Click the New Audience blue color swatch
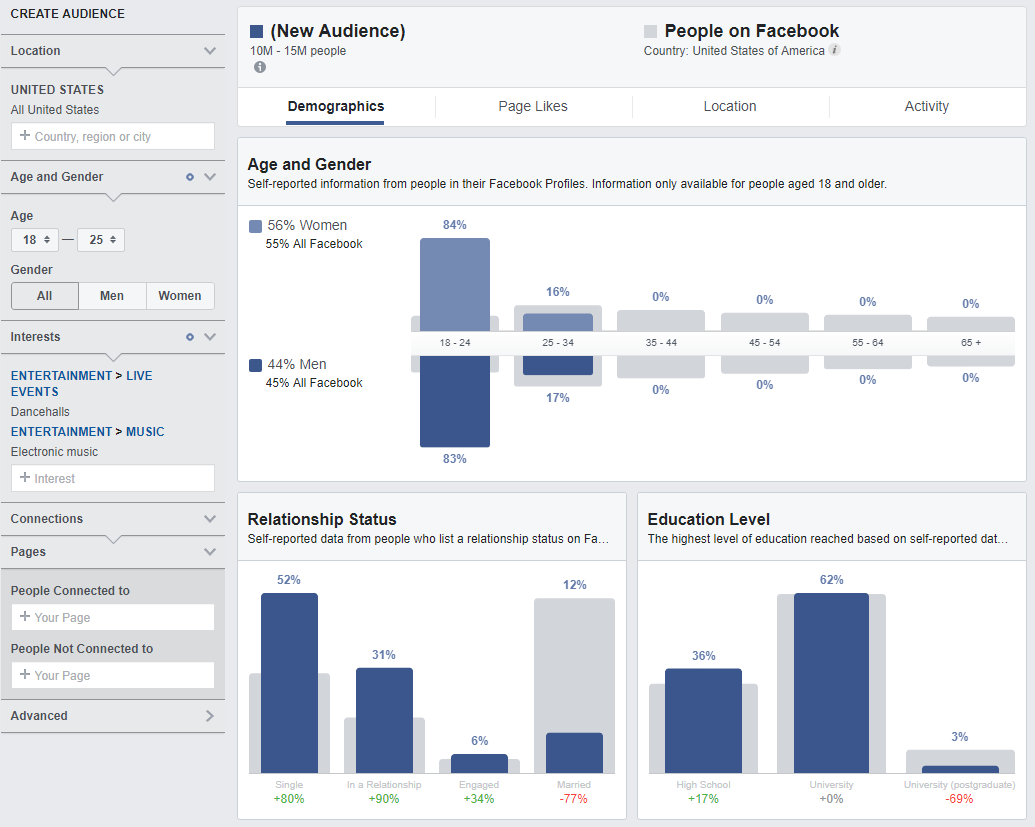This screenshot has height=827, width=1035. click(257, 32)
